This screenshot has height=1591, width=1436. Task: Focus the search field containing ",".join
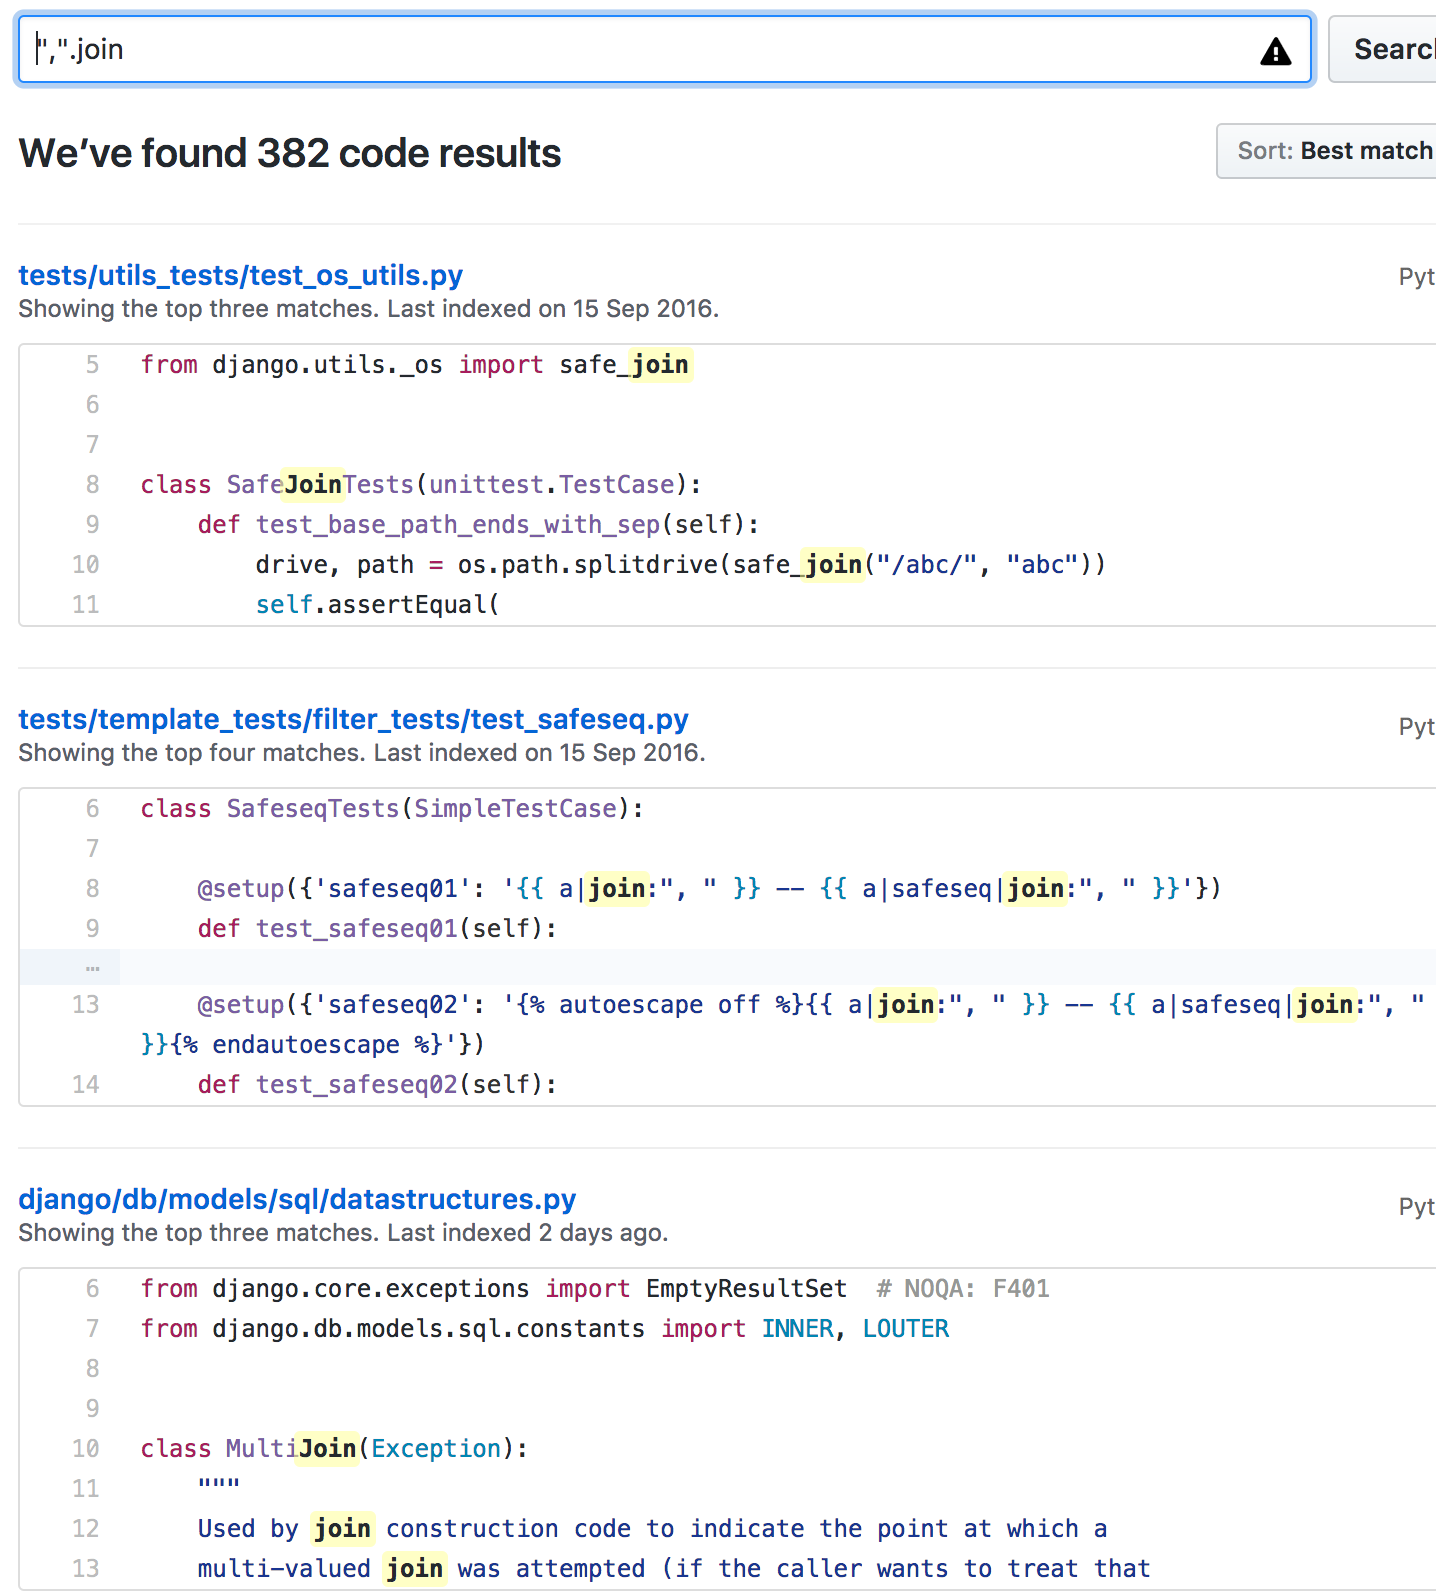click(x=665, y=49)
